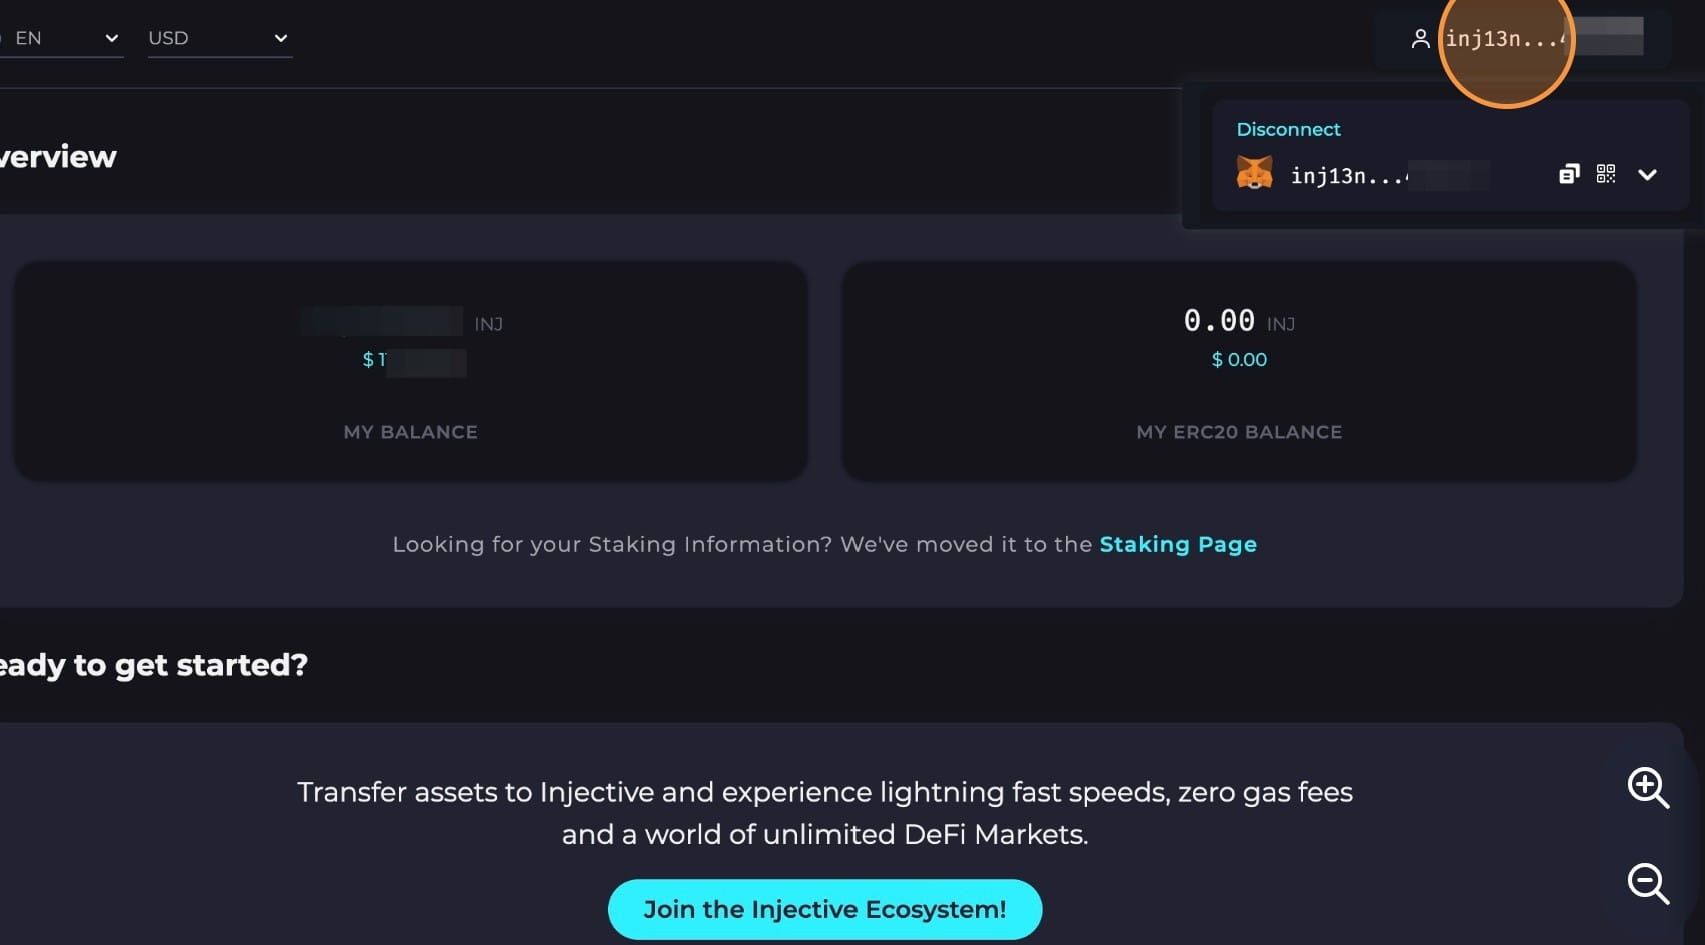Click the blurred INJ balance amount
This screenshot has width=1705, height=945.
[x=384, y=322]
